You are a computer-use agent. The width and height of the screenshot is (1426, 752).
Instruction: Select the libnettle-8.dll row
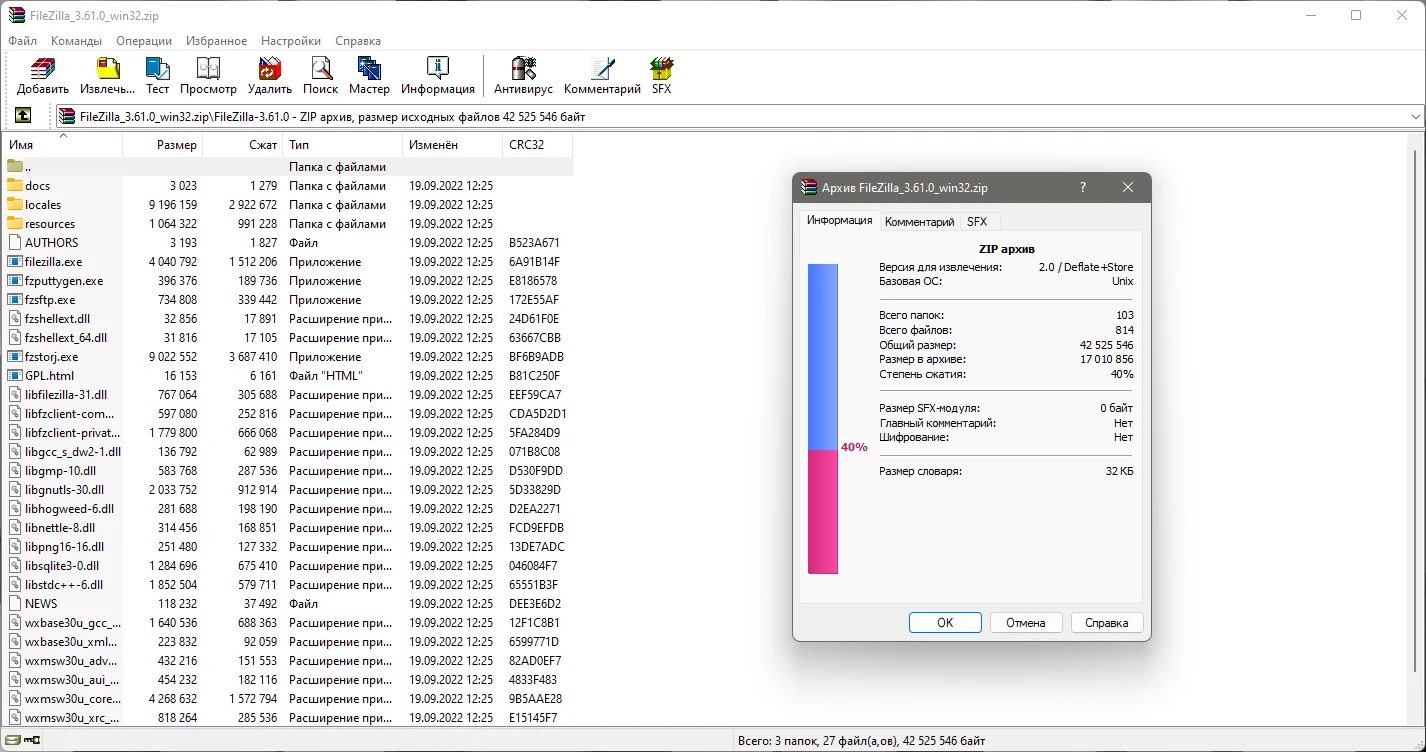coord(288,527)
